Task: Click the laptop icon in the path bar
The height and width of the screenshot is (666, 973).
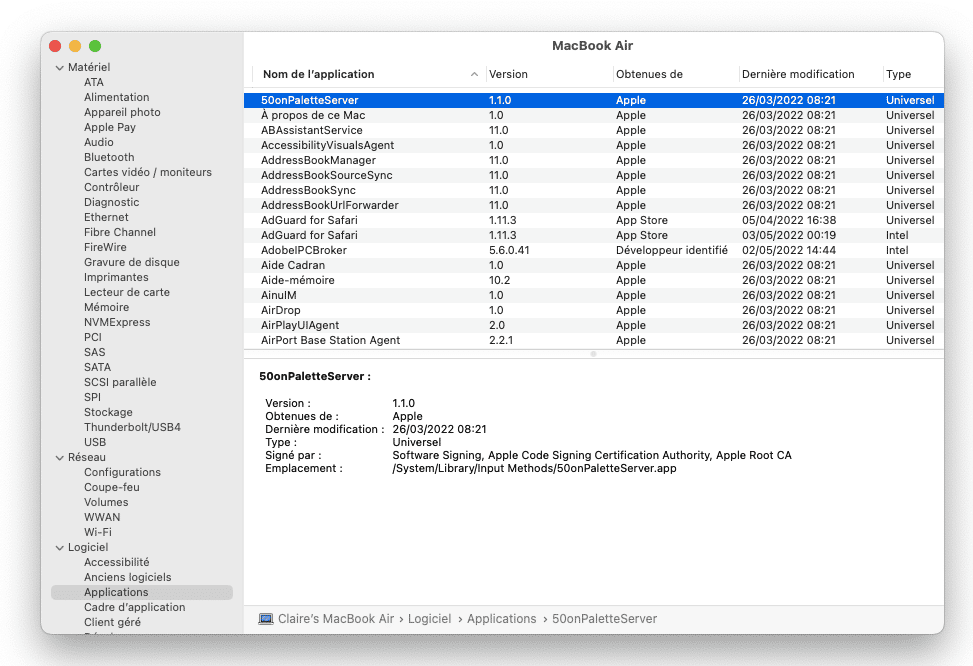Action: click(x=266, y=619)
